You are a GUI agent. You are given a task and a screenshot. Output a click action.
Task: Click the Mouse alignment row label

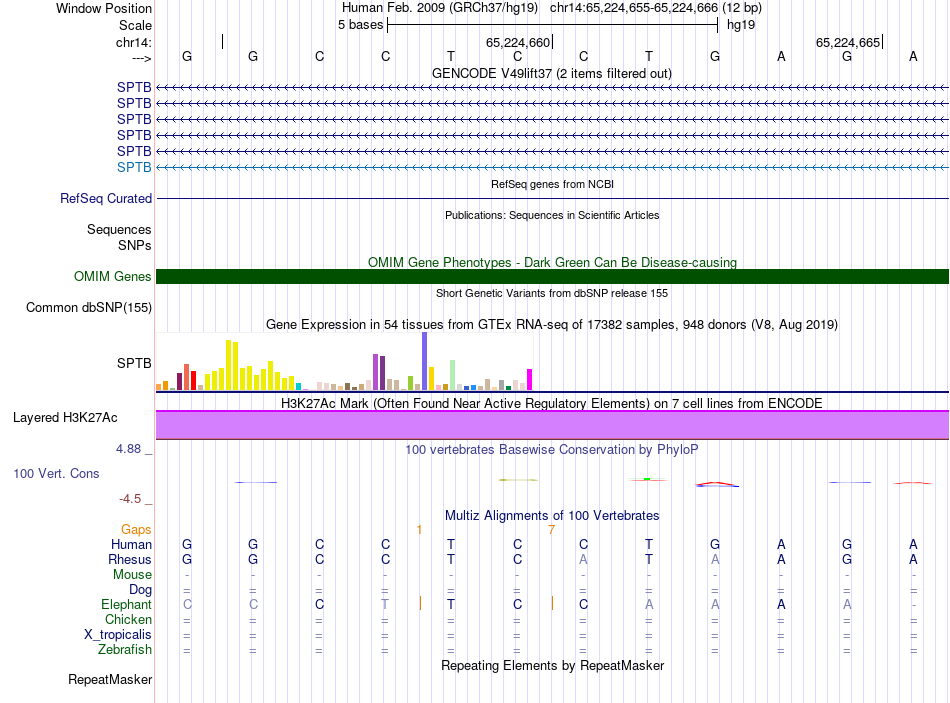pos(132,575)
